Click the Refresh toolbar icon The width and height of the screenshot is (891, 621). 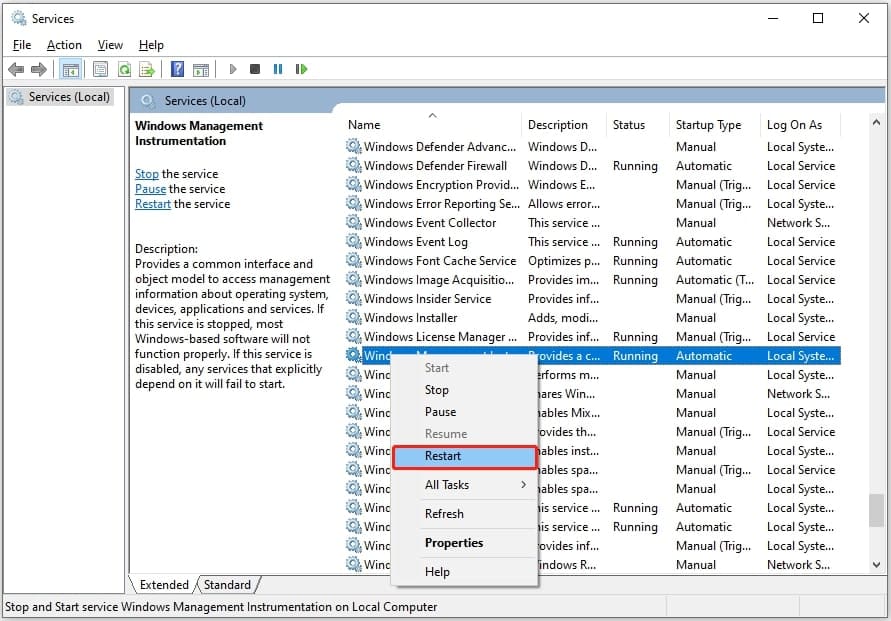click(124, 69)
